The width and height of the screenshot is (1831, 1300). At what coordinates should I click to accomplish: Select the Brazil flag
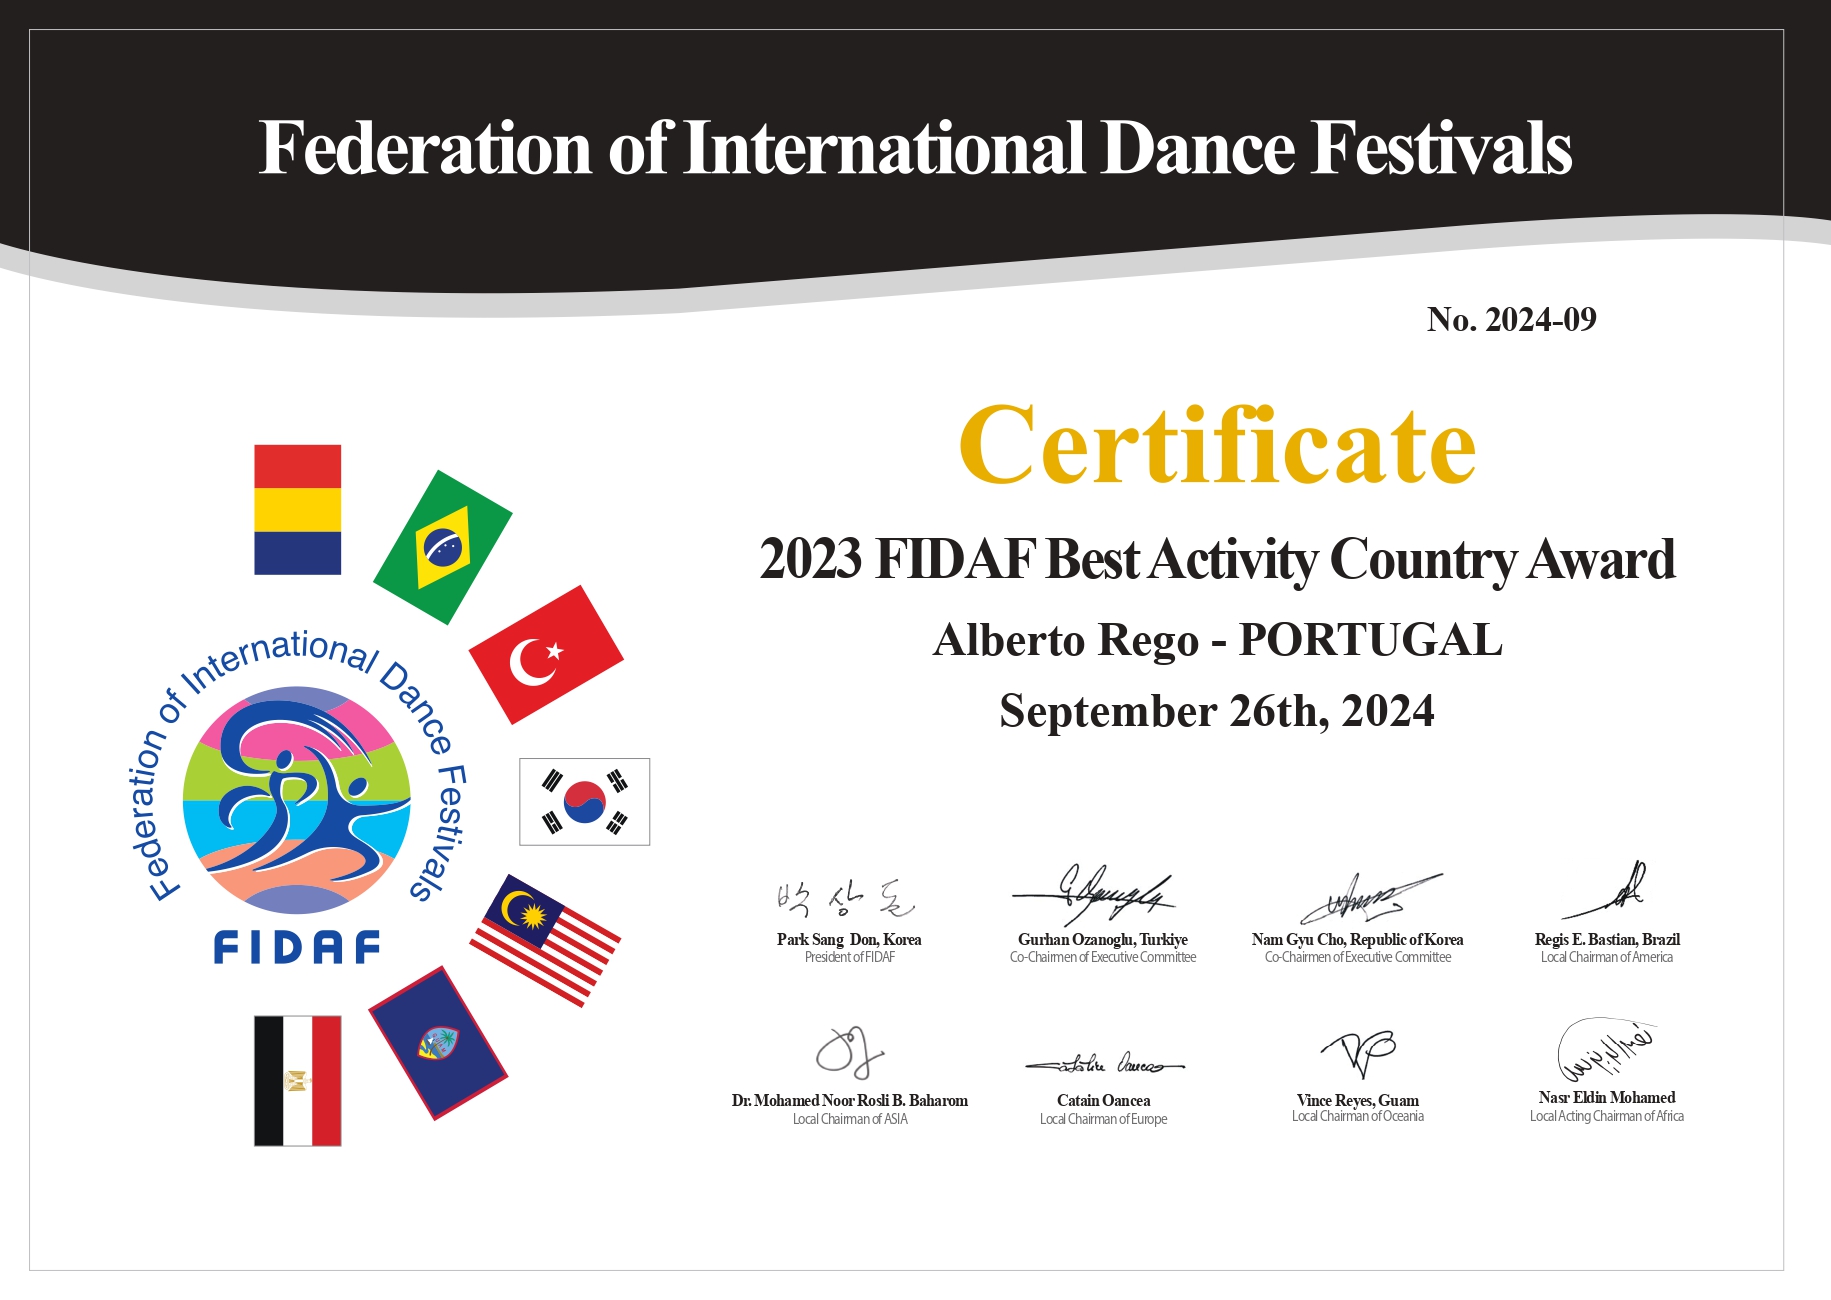click(443, 547)
